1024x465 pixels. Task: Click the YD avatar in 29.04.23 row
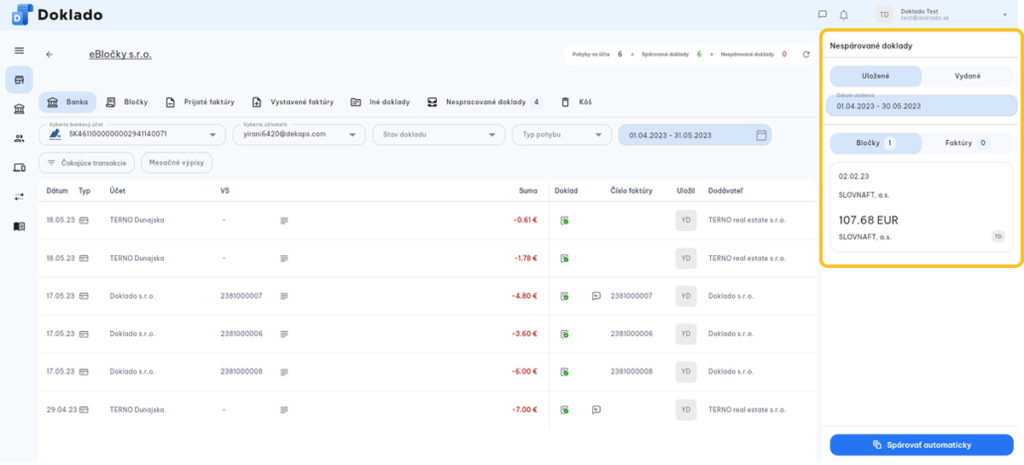pos(686,409)
